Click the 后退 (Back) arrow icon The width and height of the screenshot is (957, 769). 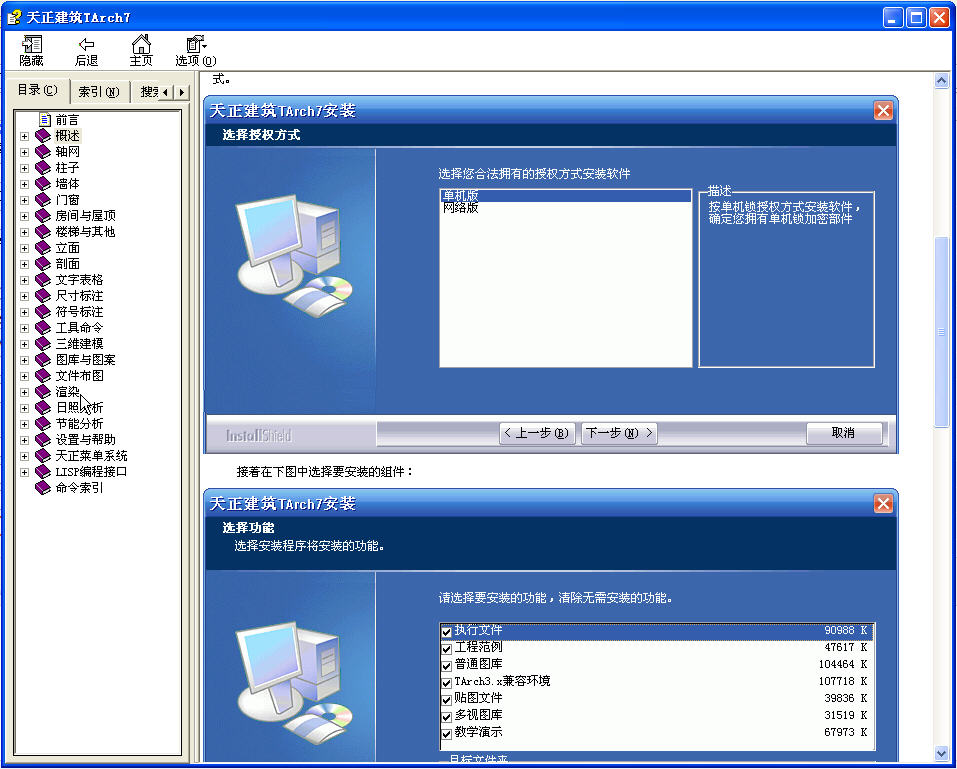(x=86, y=50)
